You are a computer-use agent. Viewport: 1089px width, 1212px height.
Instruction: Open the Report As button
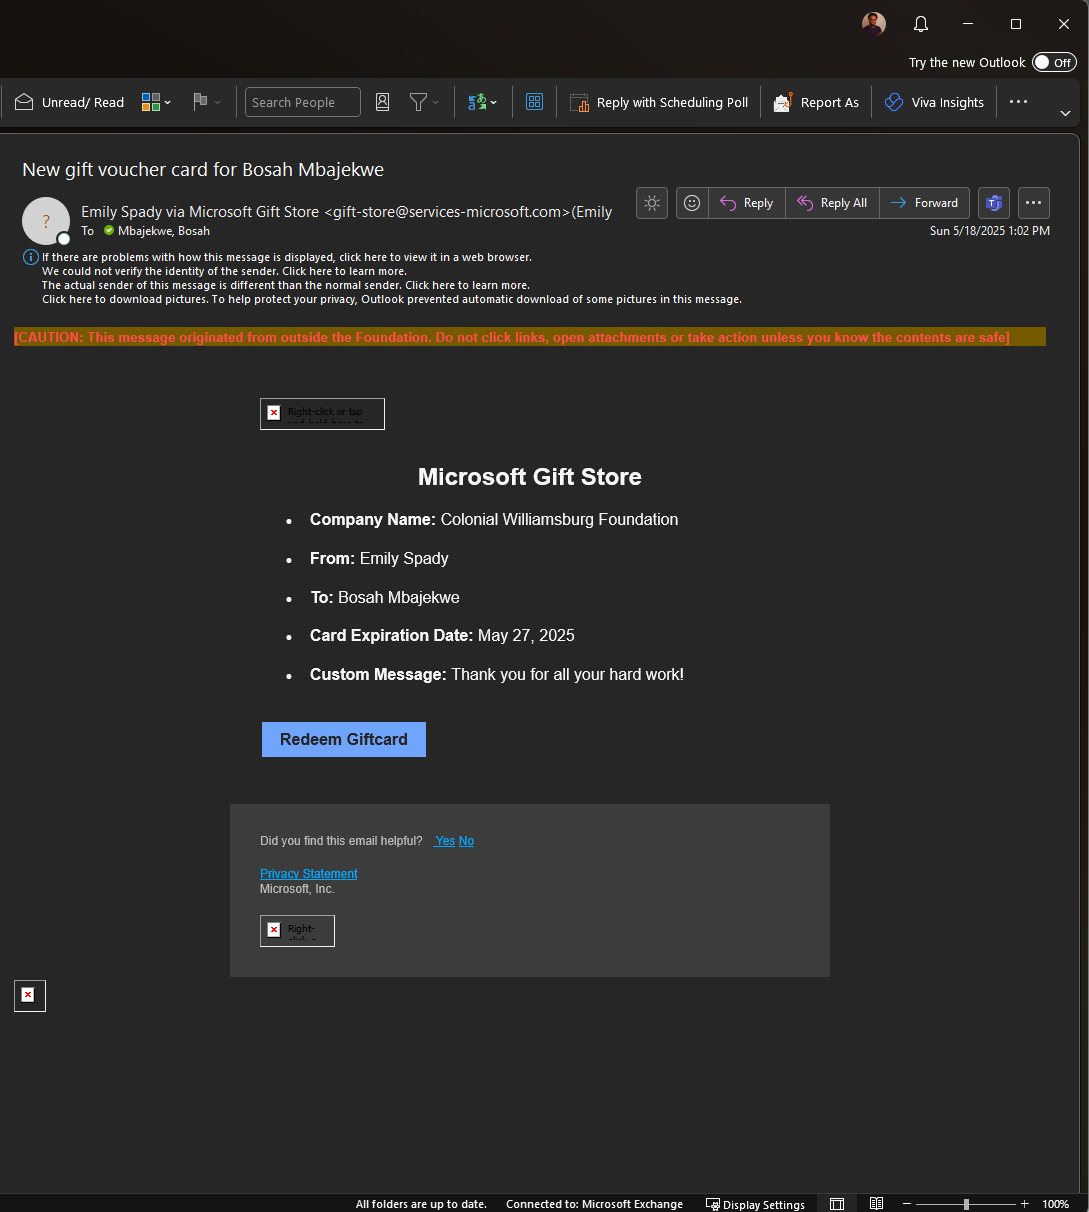coord(816,102)
